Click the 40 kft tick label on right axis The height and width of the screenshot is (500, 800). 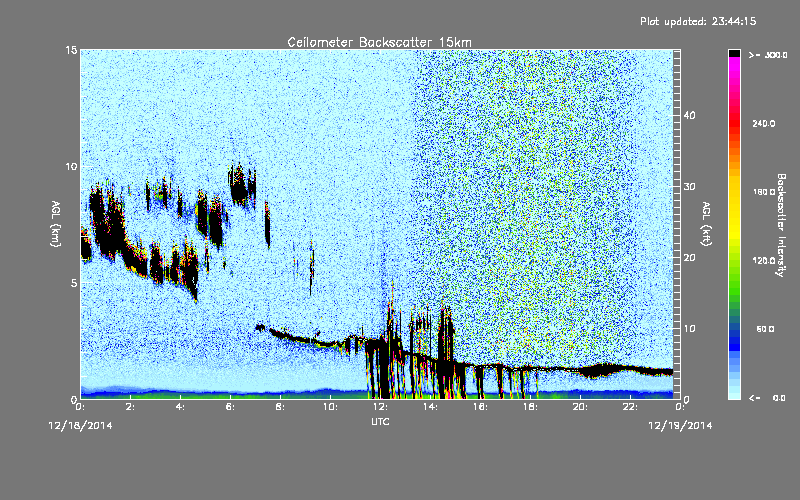(x=689, y=115)
